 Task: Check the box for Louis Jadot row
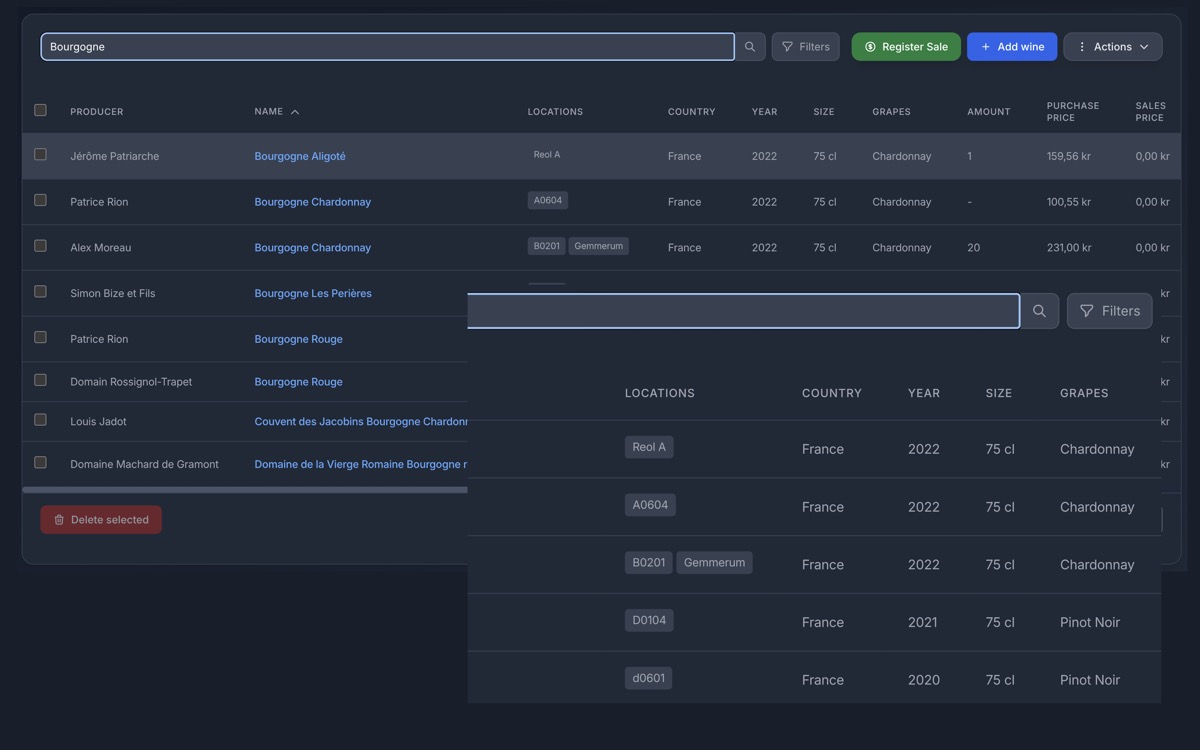coord(40,420)
